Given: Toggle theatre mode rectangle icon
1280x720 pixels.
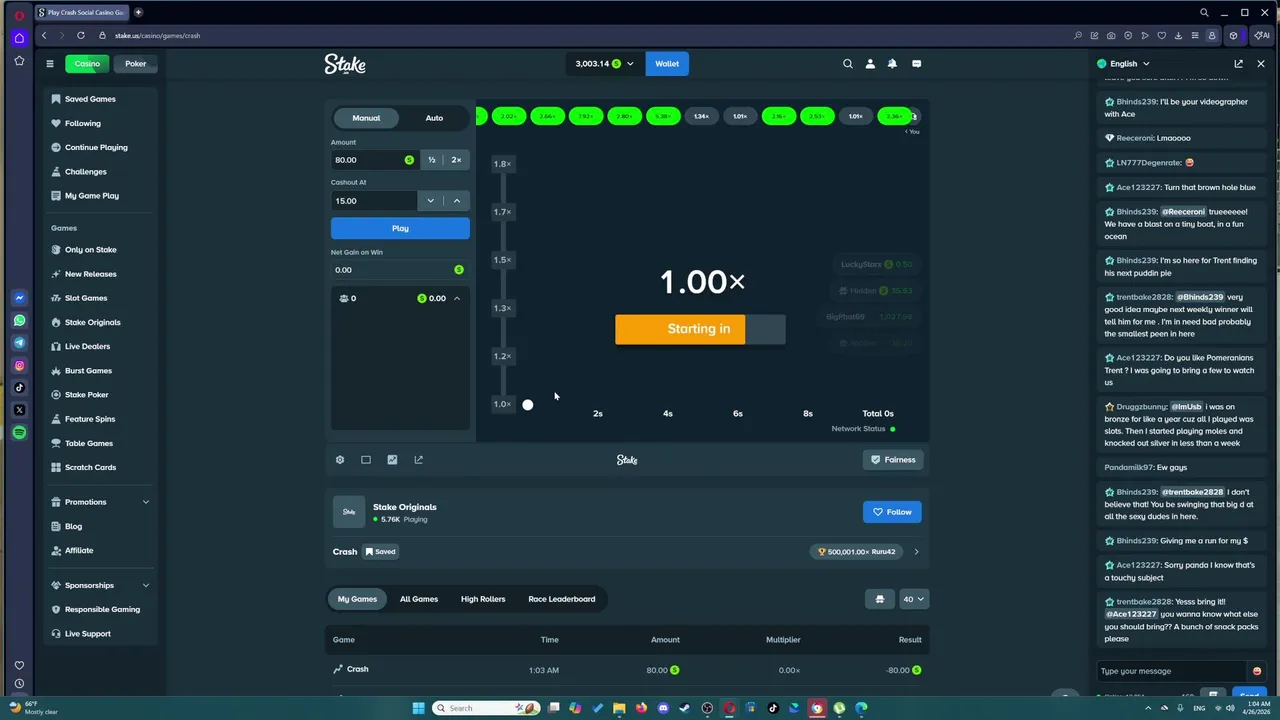Looking at the screenshot, I should coord(366,460).
